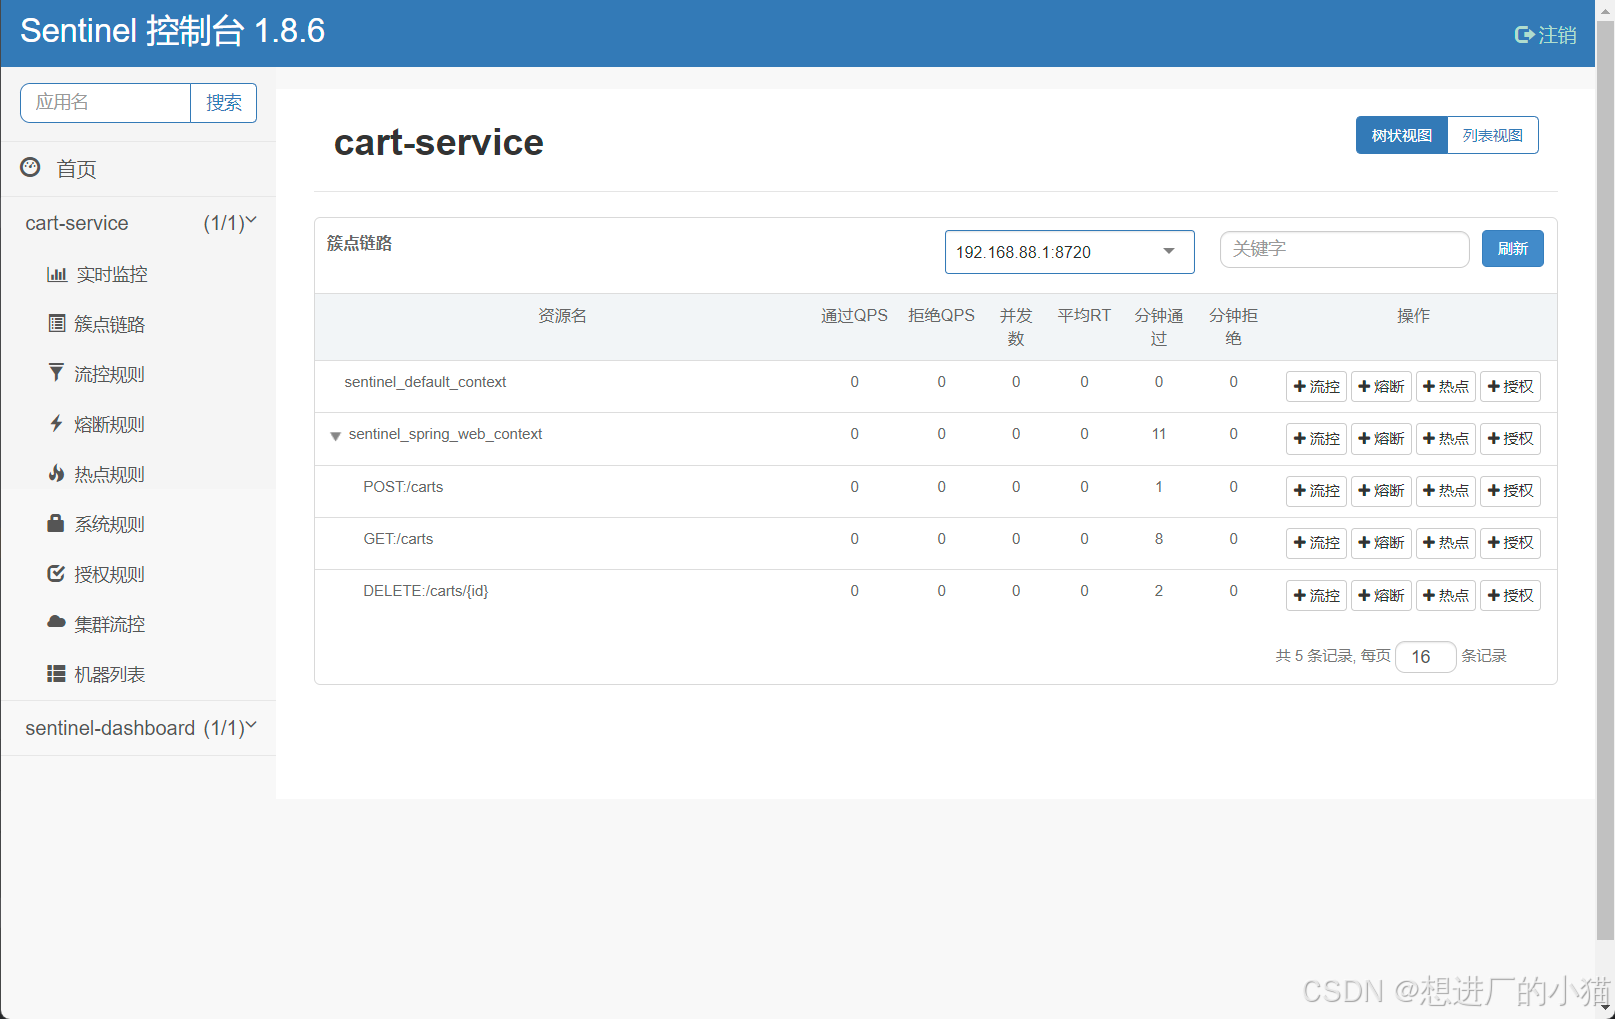
Task: Add 热点 rule for GET:/carts
Action: pyautogui.click(x=1446, y=543)
